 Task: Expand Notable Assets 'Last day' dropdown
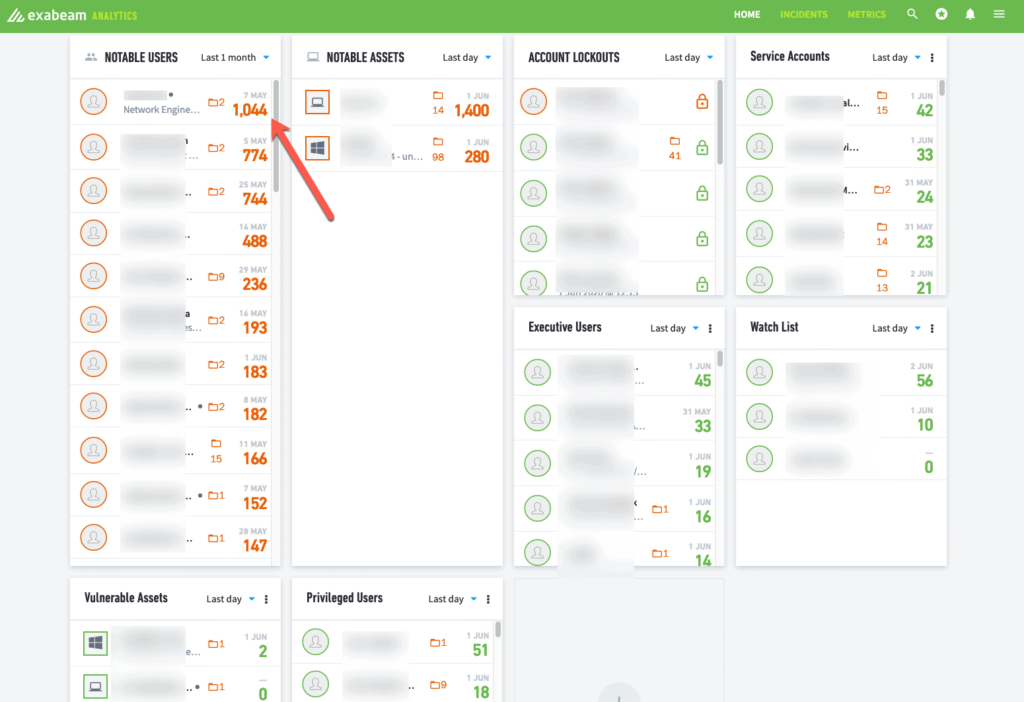pos(467,58)
